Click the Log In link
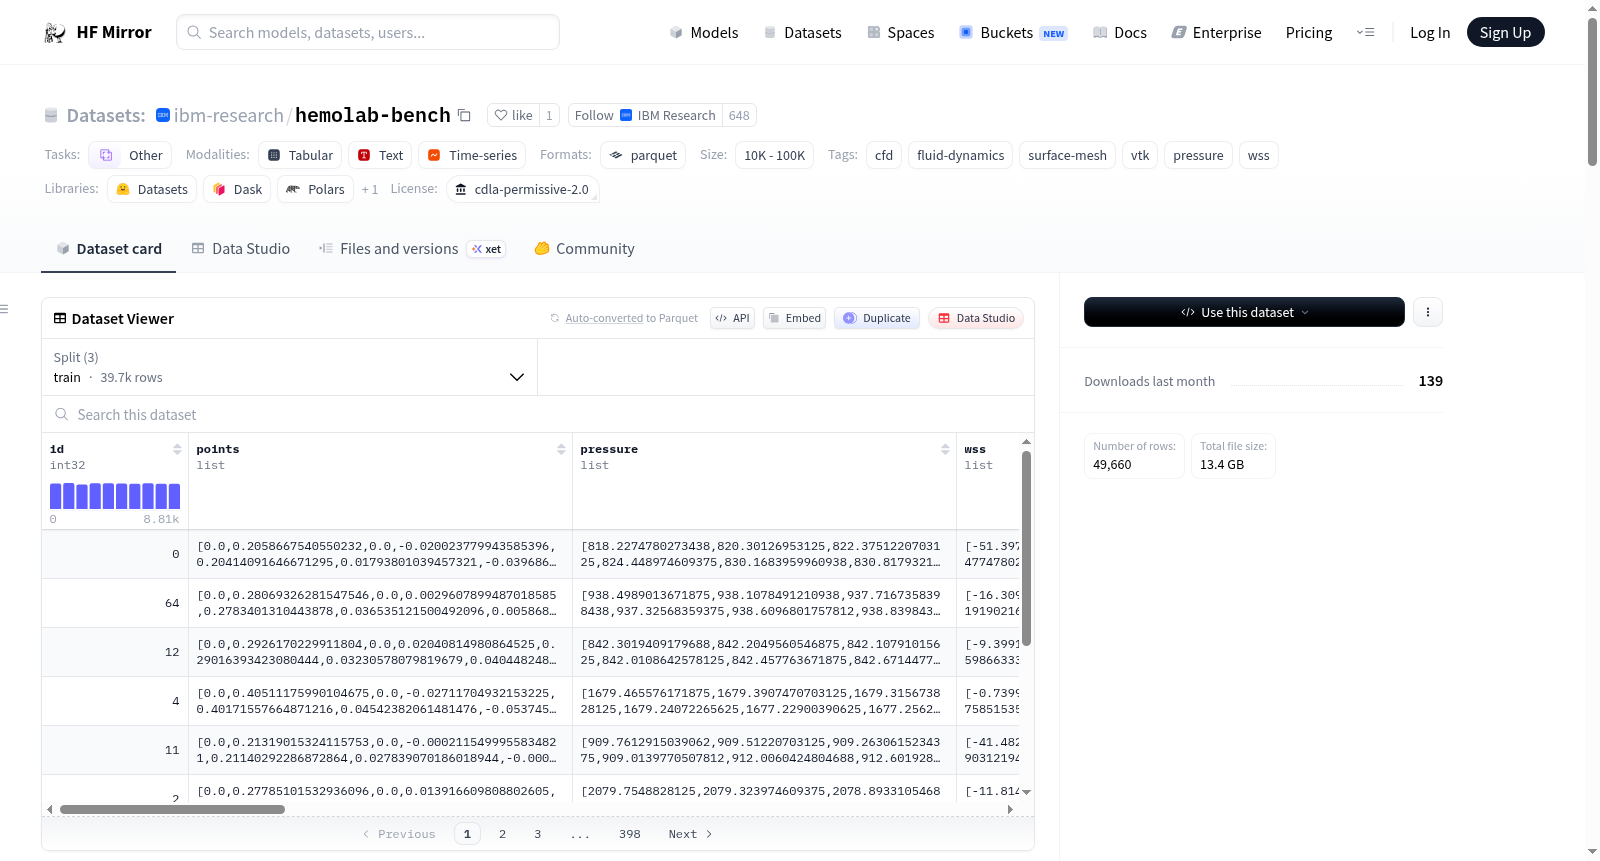 [x=1430, y=33]
